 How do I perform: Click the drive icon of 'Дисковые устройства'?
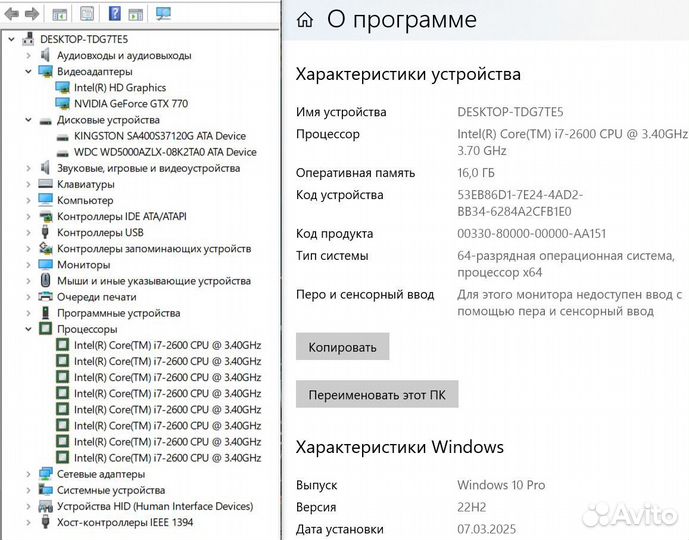pos(45,121)
